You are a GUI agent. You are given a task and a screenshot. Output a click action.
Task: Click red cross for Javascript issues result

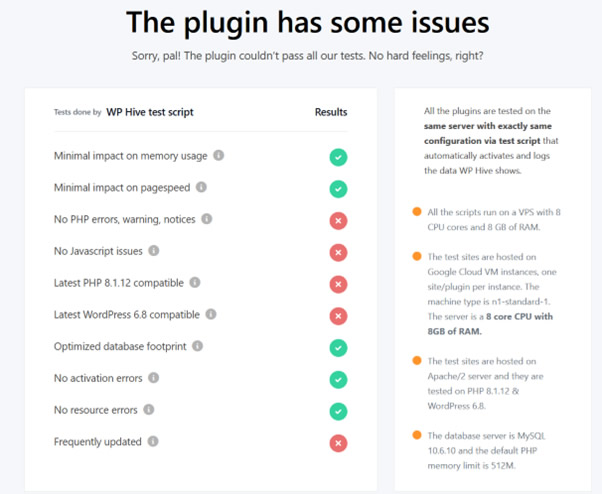[x=338, y=253]
